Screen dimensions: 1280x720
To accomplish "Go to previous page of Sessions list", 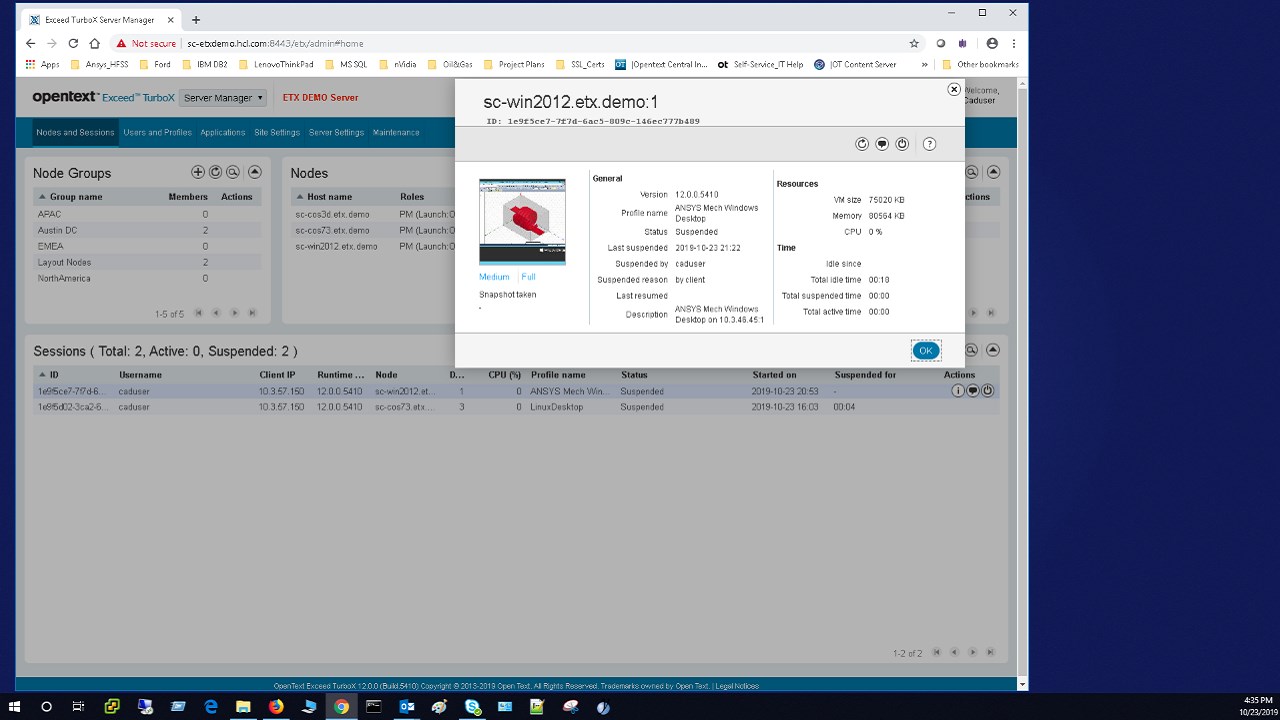I will coord(954,652).
